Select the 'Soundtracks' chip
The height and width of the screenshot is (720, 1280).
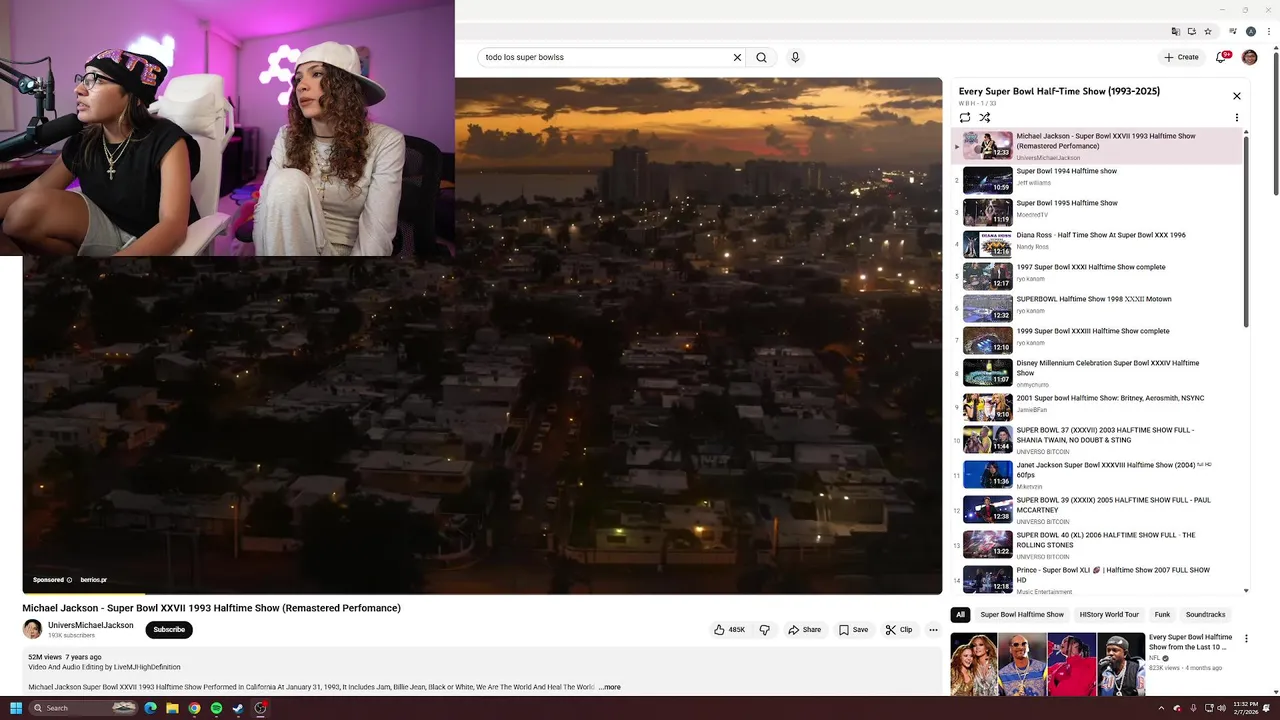1205,615
